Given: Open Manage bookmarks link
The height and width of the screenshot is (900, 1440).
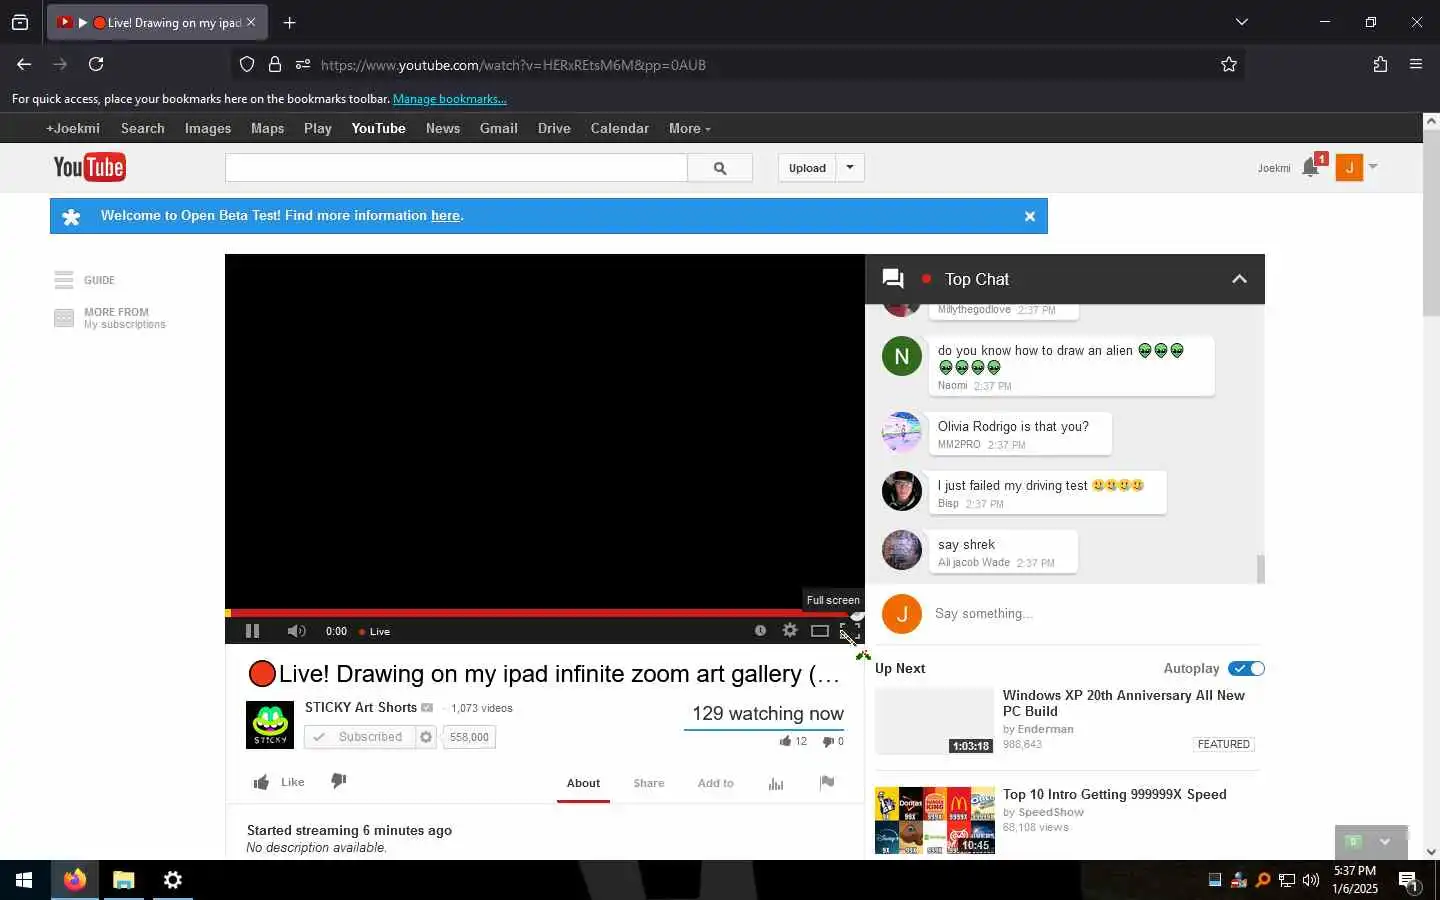Looking at the screenshot, I should click(450, 99).
